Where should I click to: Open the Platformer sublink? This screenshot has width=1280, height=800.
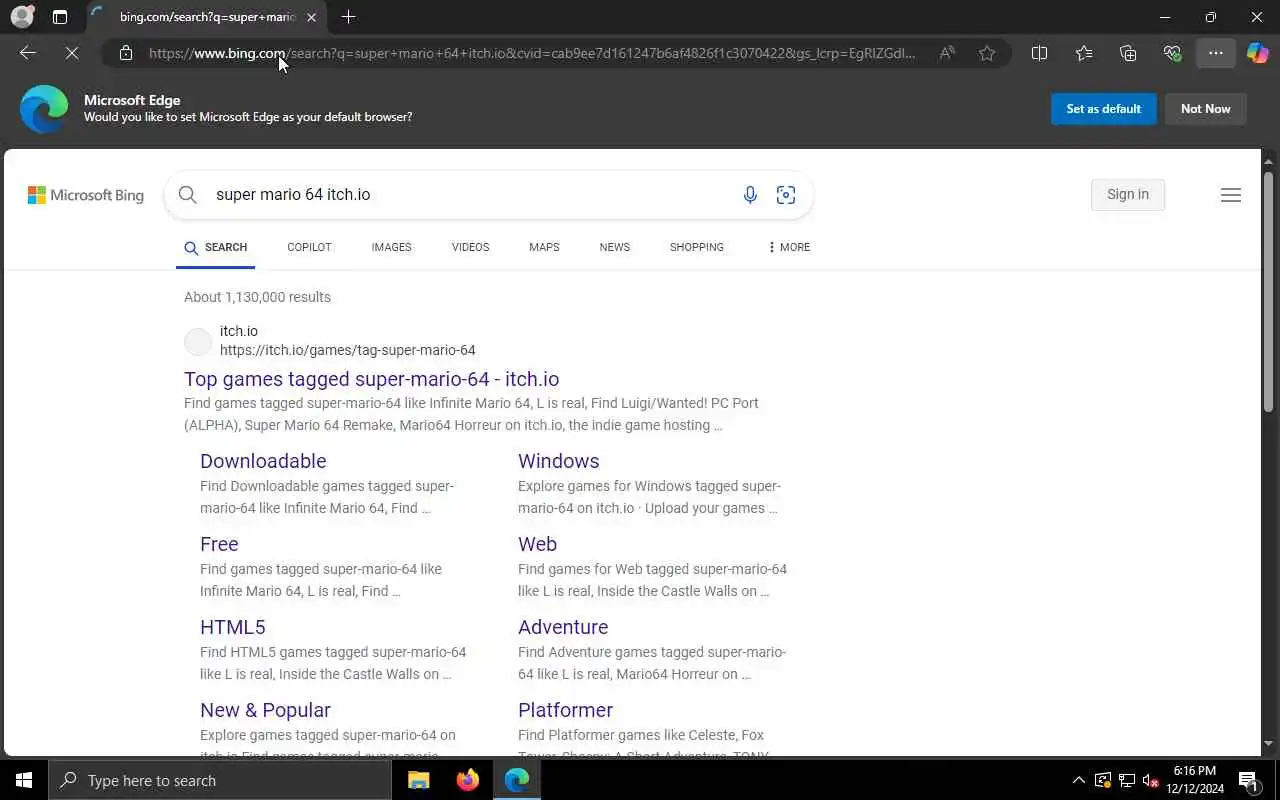click(x=565, y=710)
